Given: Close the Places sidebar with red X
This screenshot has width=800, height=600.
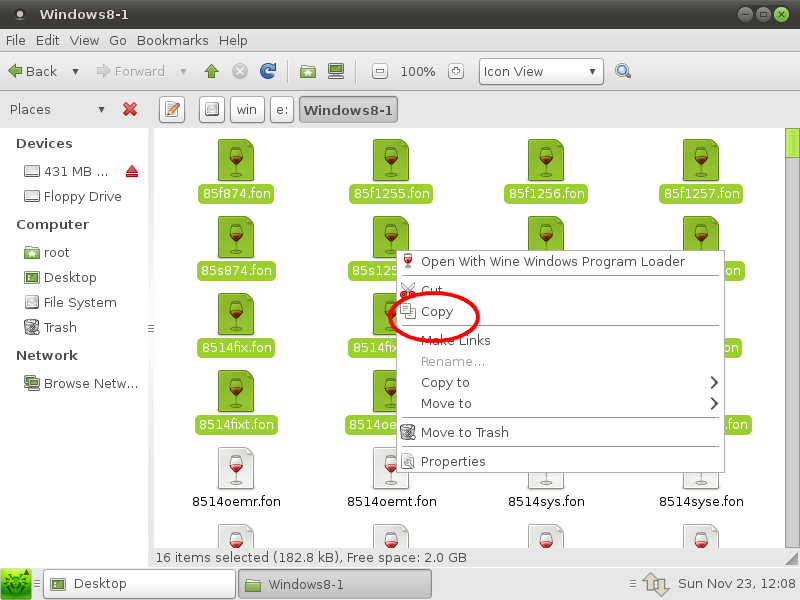Looking at the screenshot, I should pyautogui.click(x=130, y=109).
